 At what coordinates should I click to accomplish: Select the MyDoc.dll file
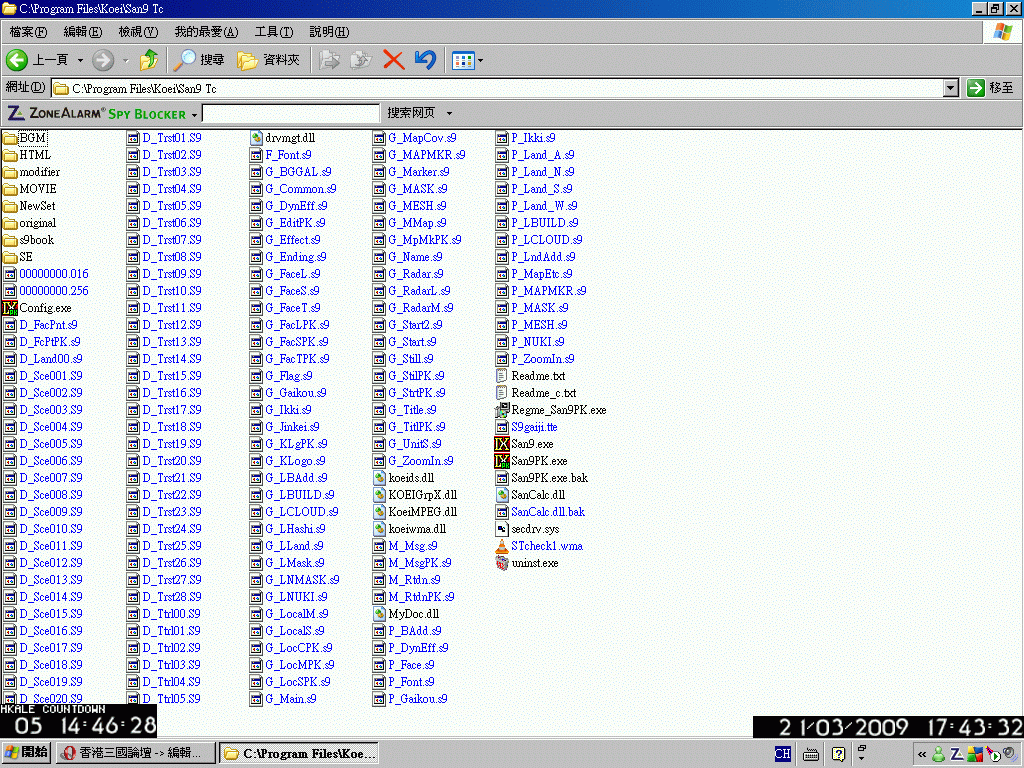[406, 613]
